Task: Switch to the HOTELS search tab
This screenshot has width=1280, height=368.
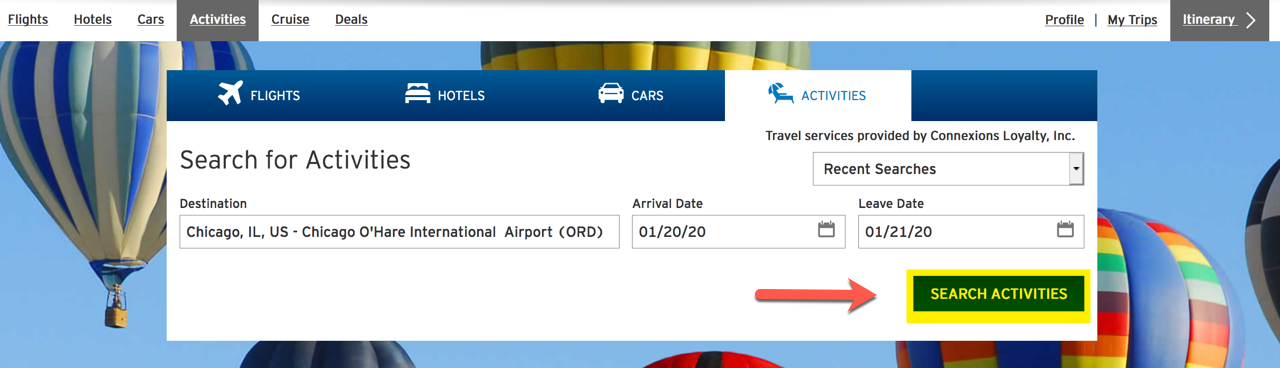Action: [445, 95]
